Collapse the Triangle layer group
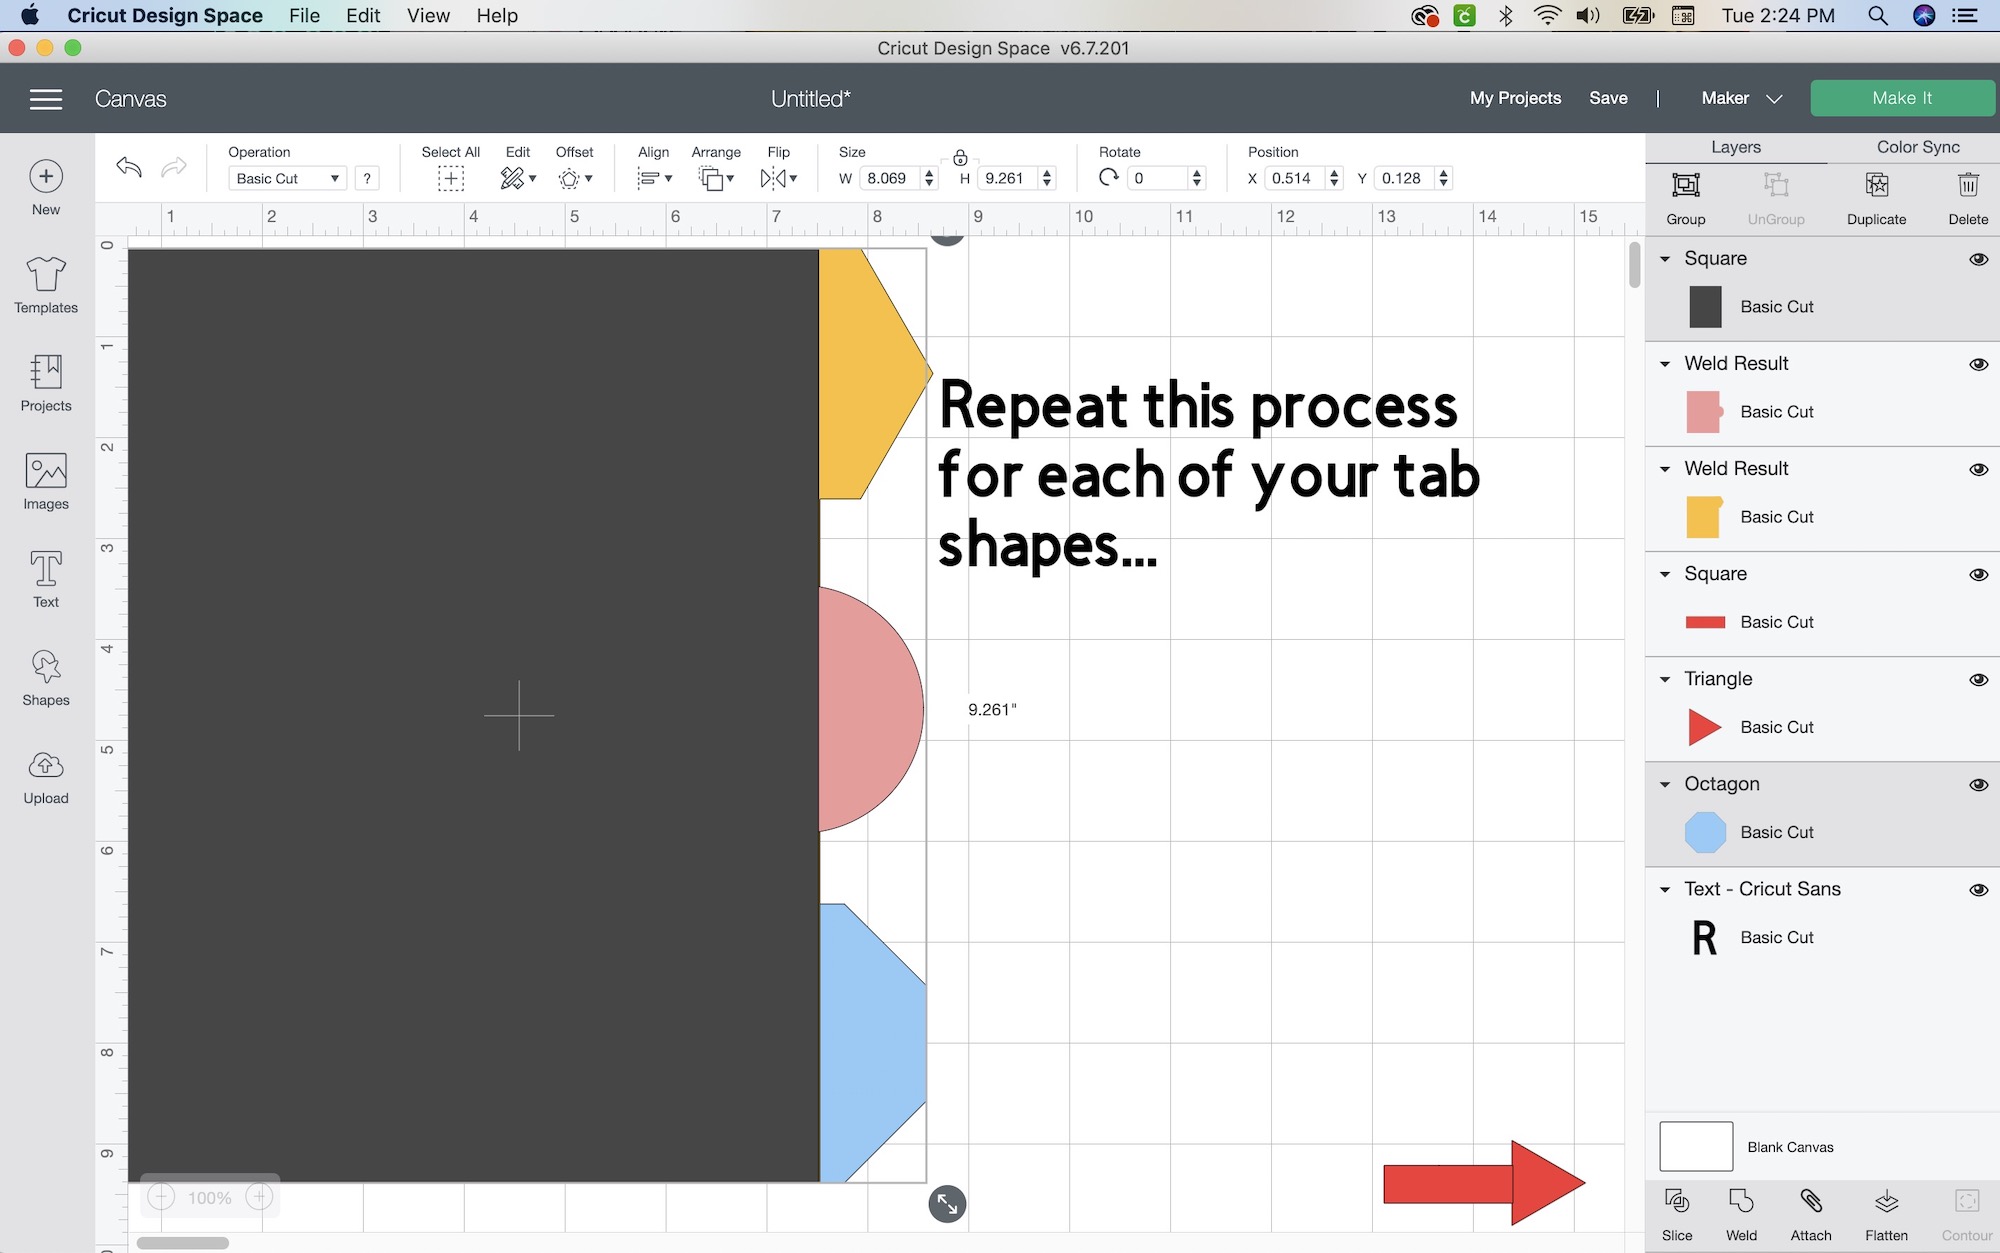 tap(1665, 679)
